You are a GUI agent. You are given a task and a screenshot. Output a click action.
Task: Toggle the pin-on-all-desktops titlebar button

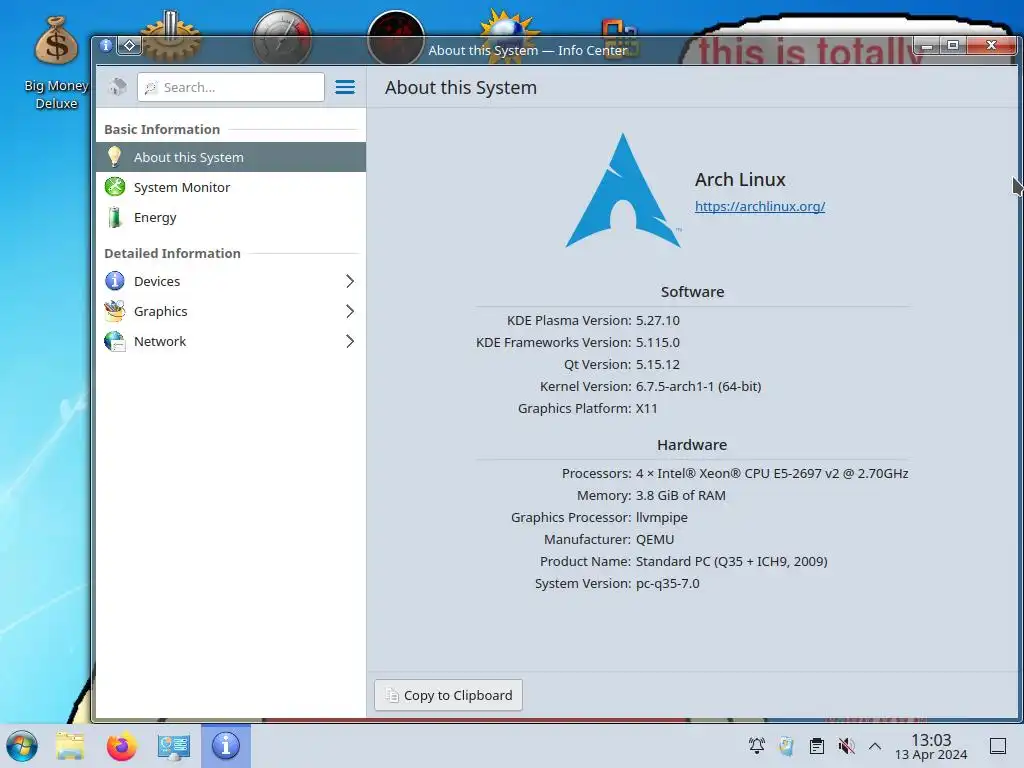pyautogui.click(x=129, y=45)
